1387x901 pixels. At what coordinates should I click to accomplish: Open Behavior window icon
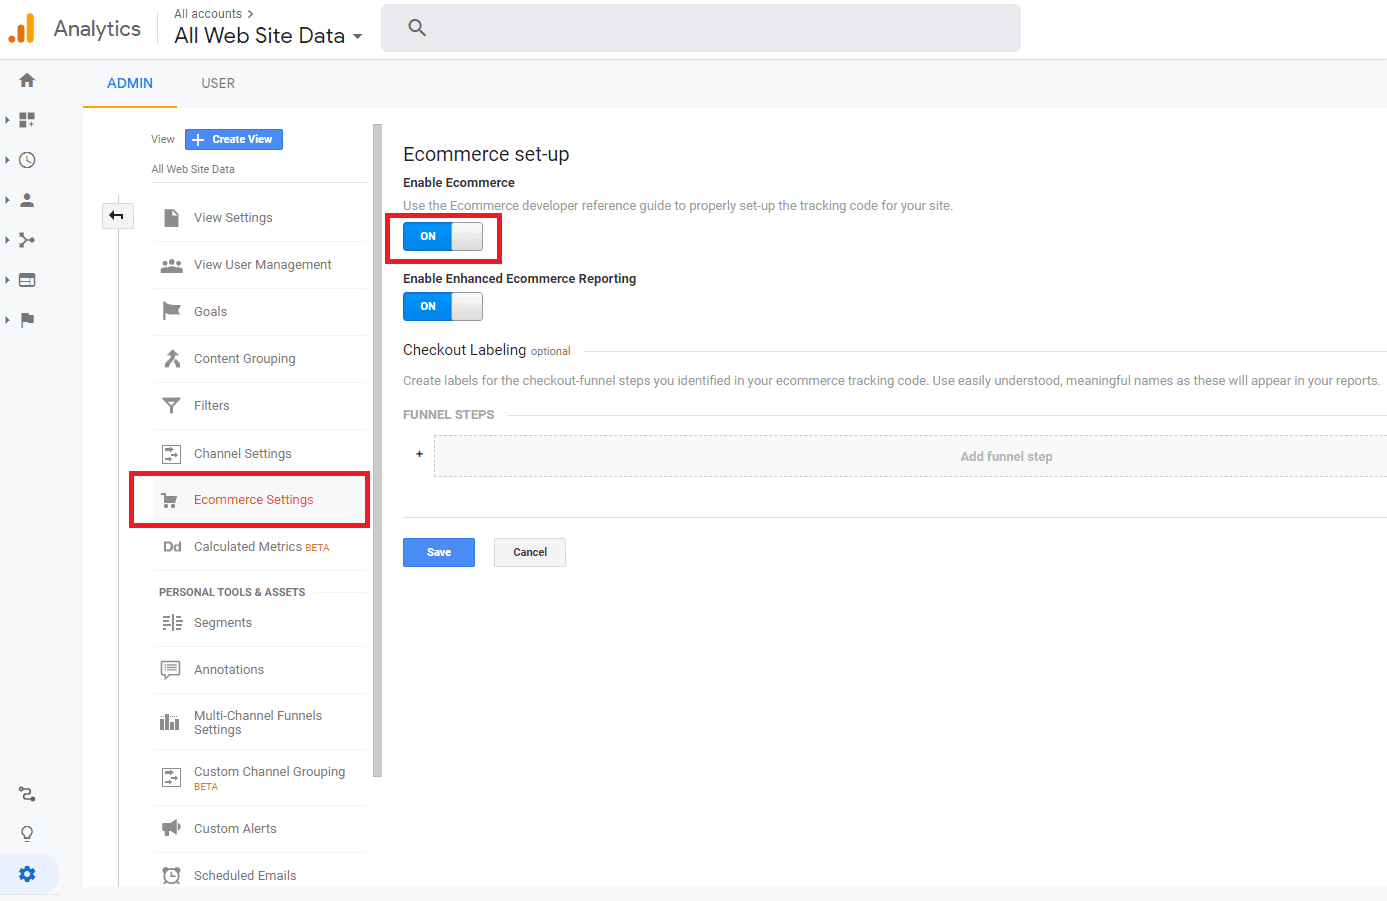(x=27, y=280)
